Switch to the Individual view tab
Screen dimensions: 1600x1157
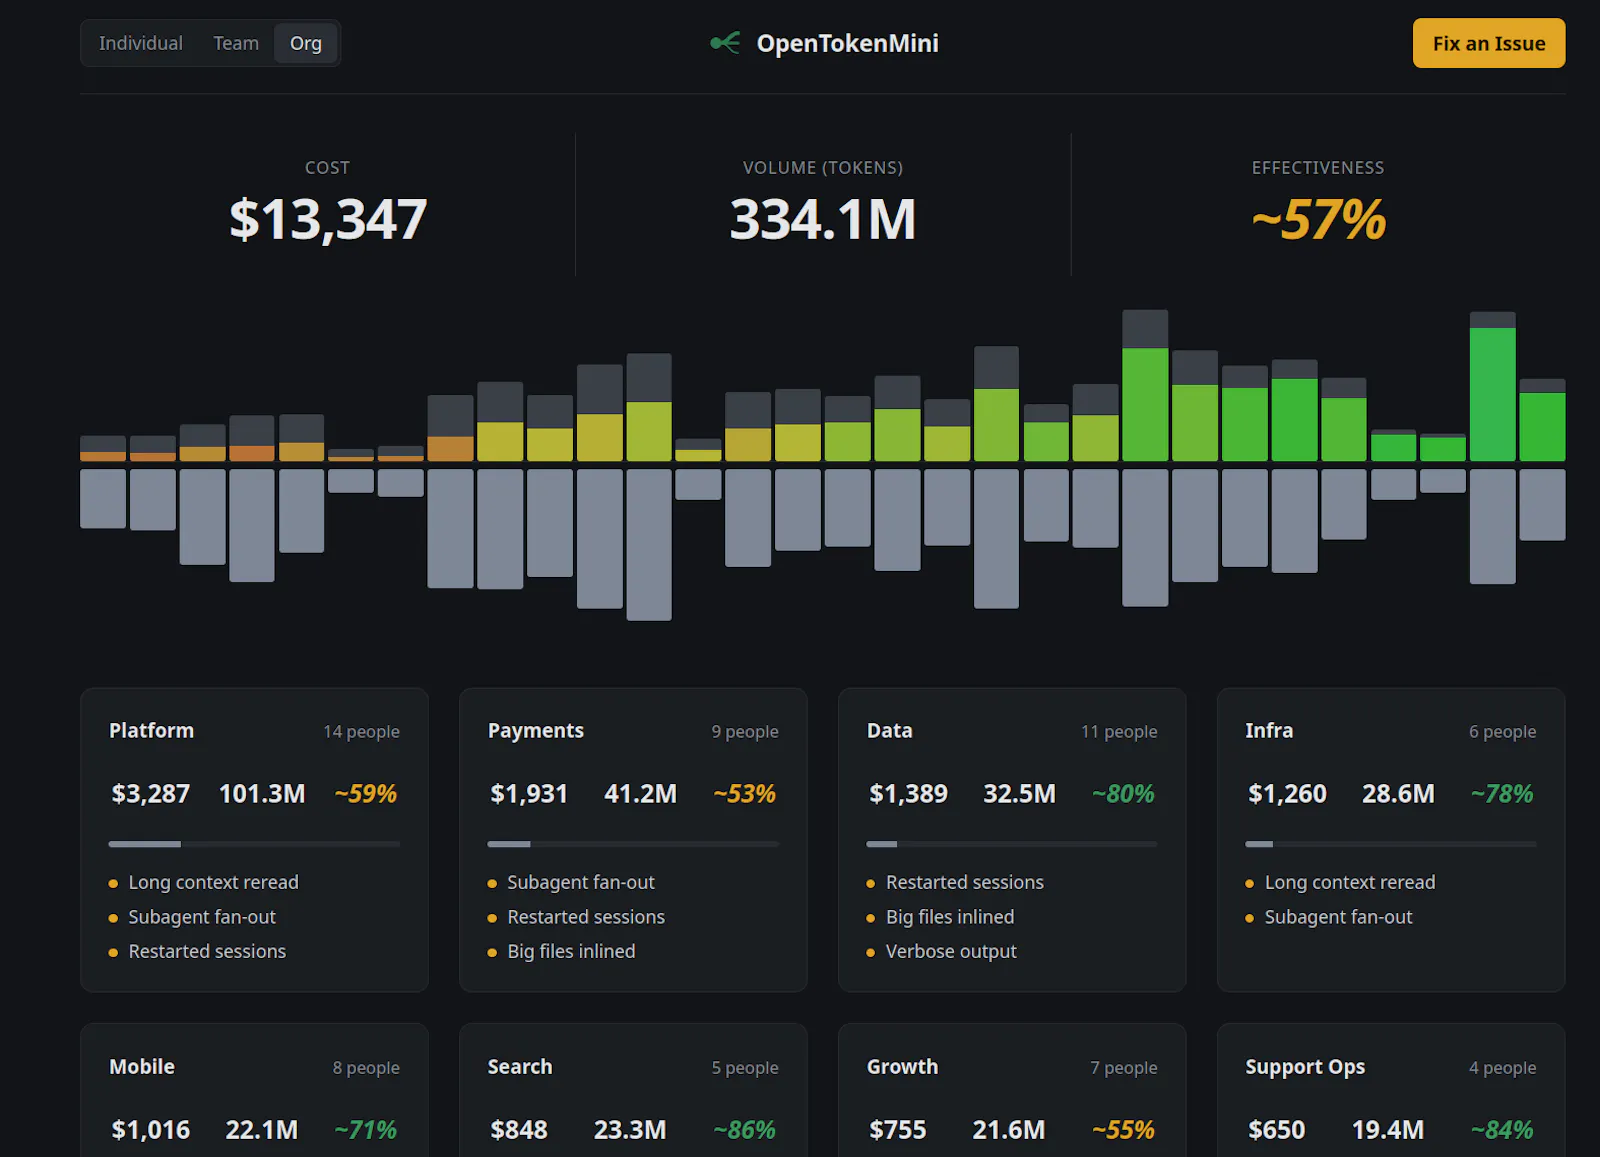(x=141, y=43)
